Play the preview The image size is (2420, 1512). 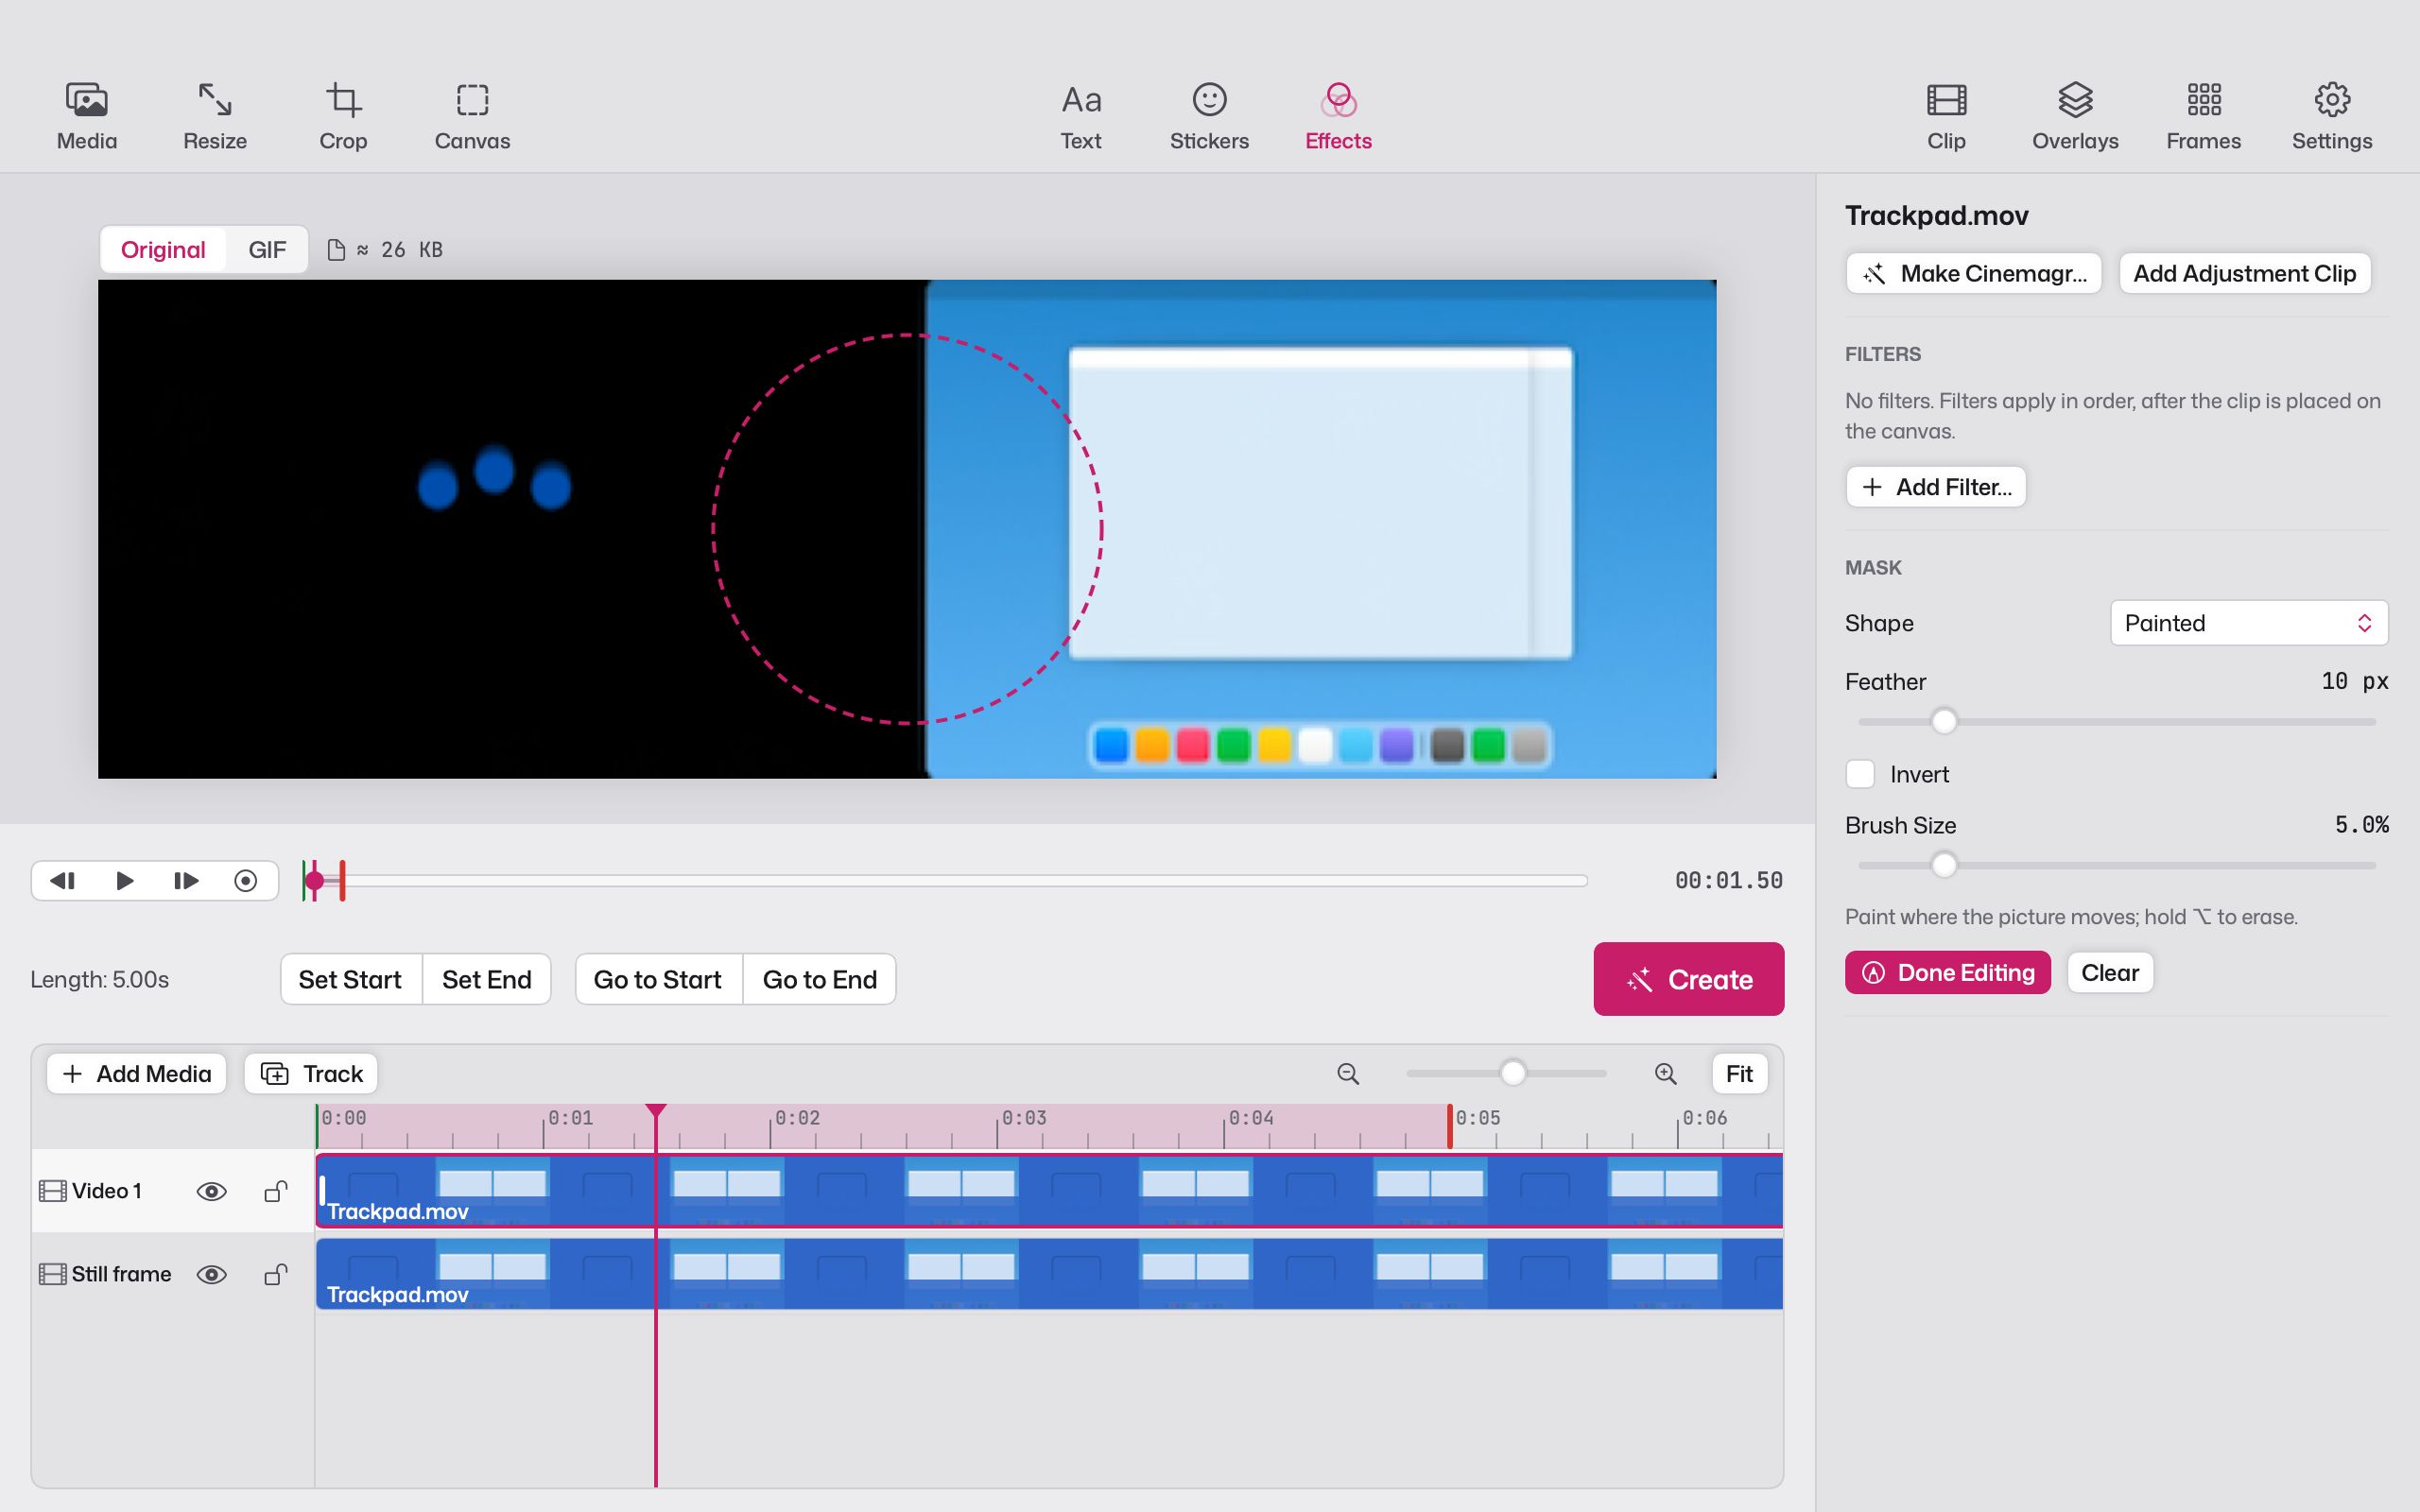point(125,880)
